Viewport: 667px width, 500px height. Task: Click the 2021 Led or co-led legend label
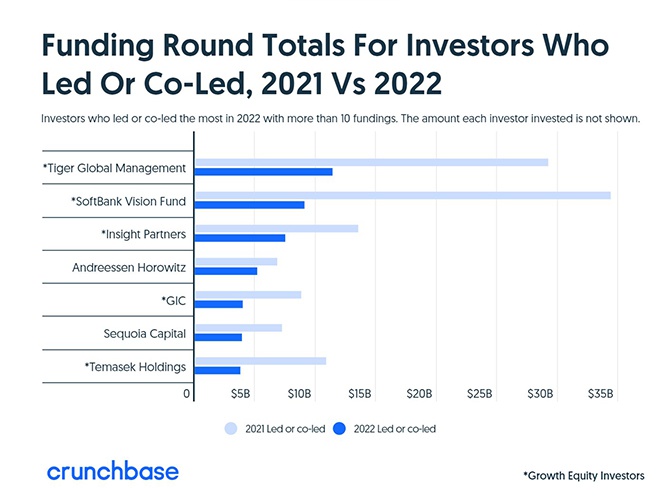(284, 428)
